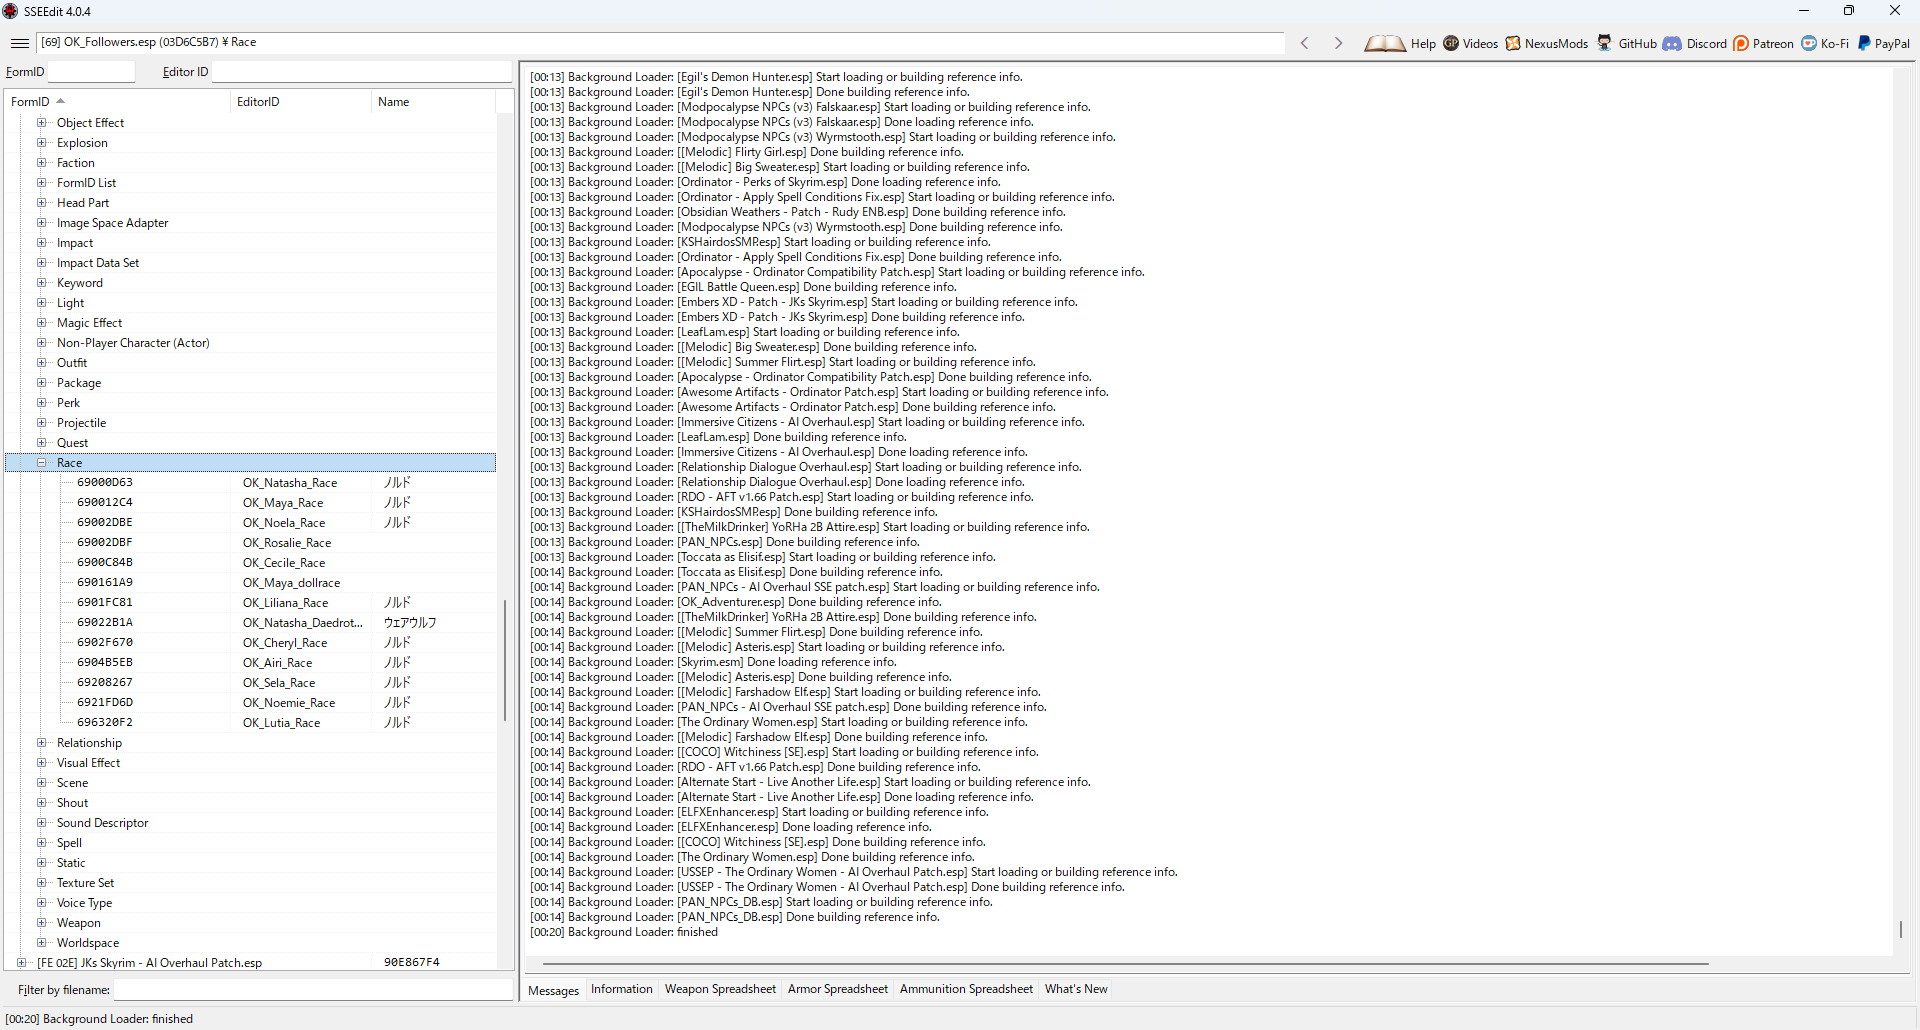1920x1030 pixels.
Task: Open the Weapon Spreadsheet tab
Action: click(x=720, y=989)
